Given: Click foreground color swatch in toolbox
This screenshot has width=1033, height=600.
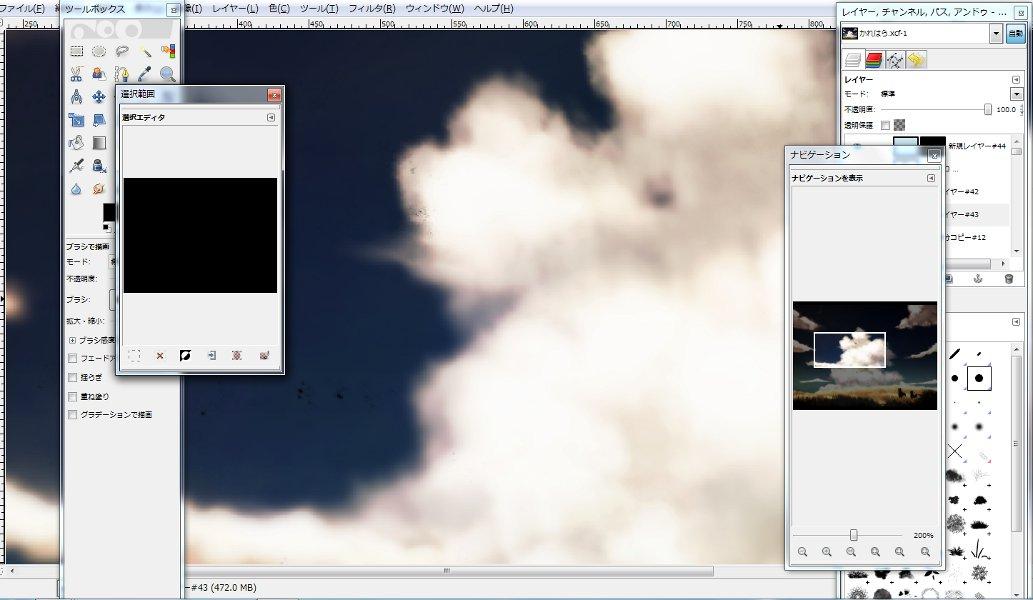Looking at the screenshot, I should coord(109,212).
